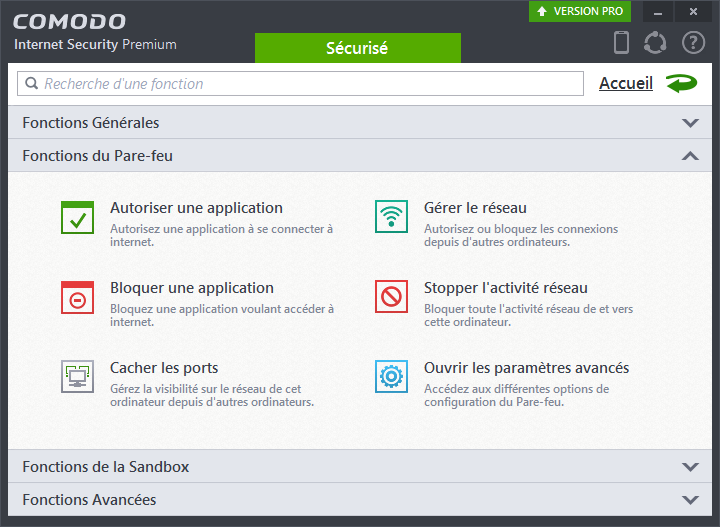Click the red prohibition Stopper l'activité réseau icon
Viewport: 720px width, 527px height.
[391, 297]
